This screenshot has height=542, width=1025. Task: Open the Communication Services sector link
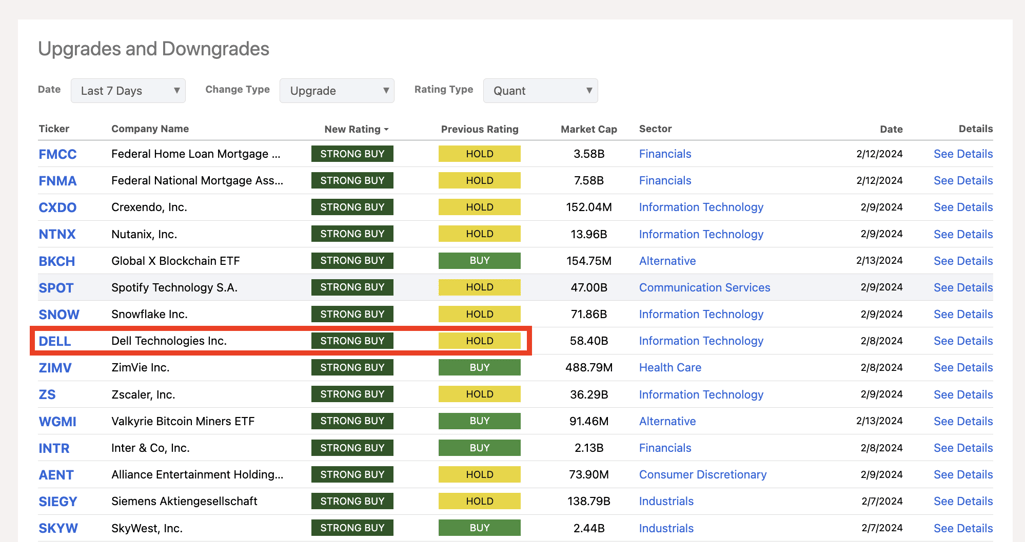(x=704, y=288)
